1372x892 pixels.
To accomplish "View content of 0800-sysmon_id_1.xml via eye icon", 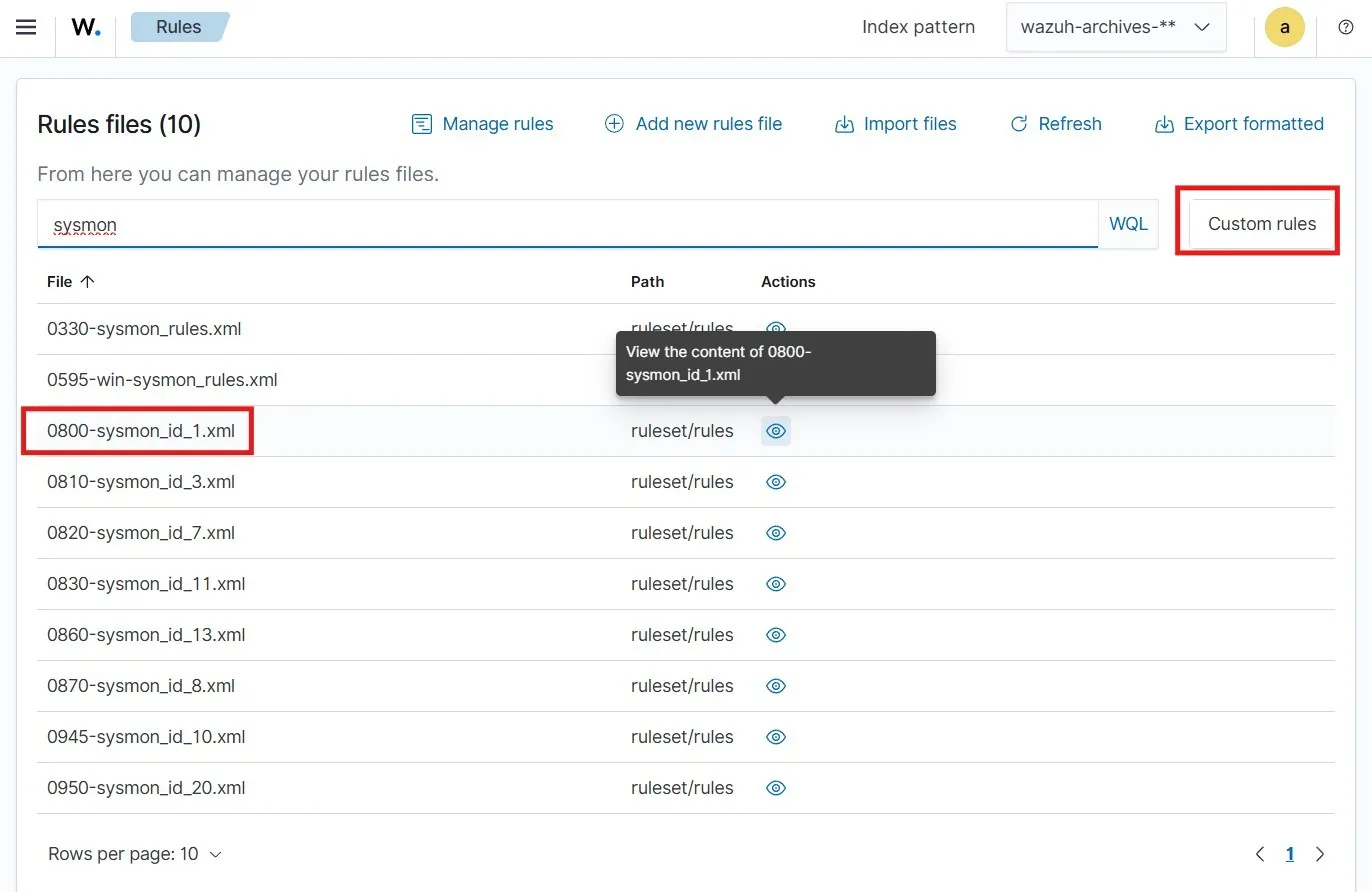I will [x=775, y=431].
